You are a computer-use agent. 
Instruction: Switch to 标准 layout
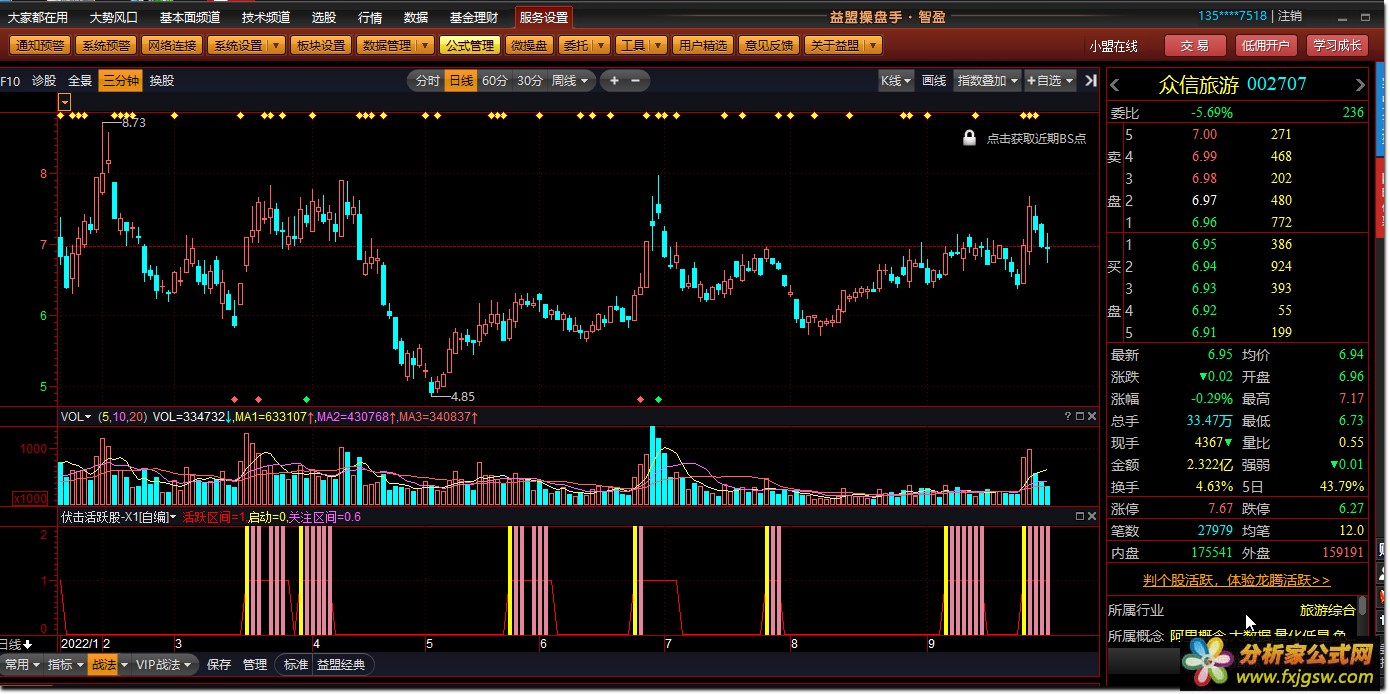[296, 665]
